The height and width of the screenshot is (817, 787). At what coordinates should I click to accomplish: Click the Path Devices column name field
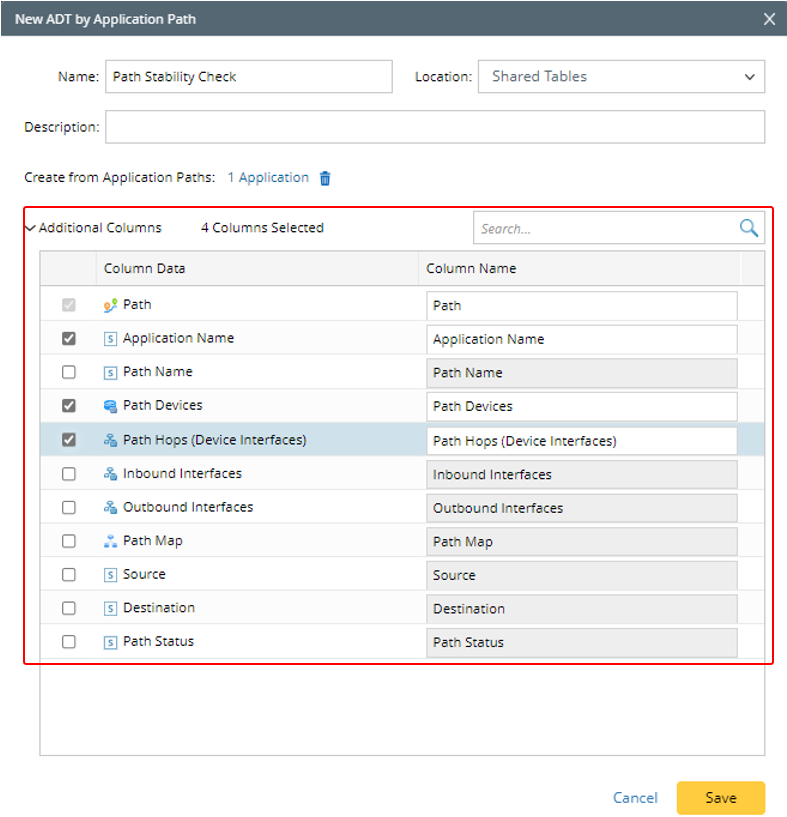click(581, 406)
